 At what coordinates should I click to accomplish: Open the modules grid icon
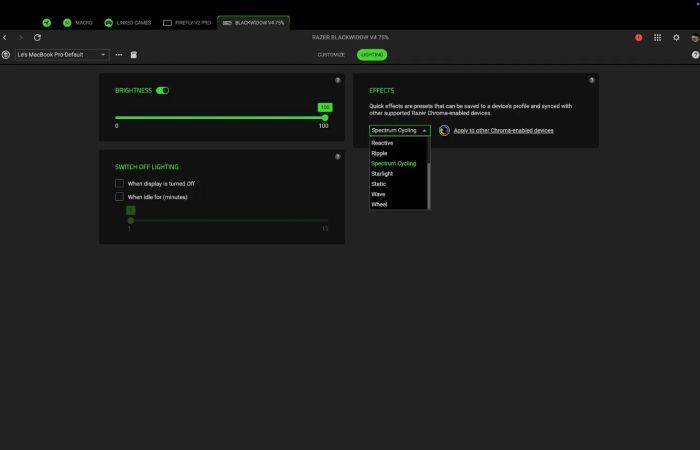coord(657,38)
